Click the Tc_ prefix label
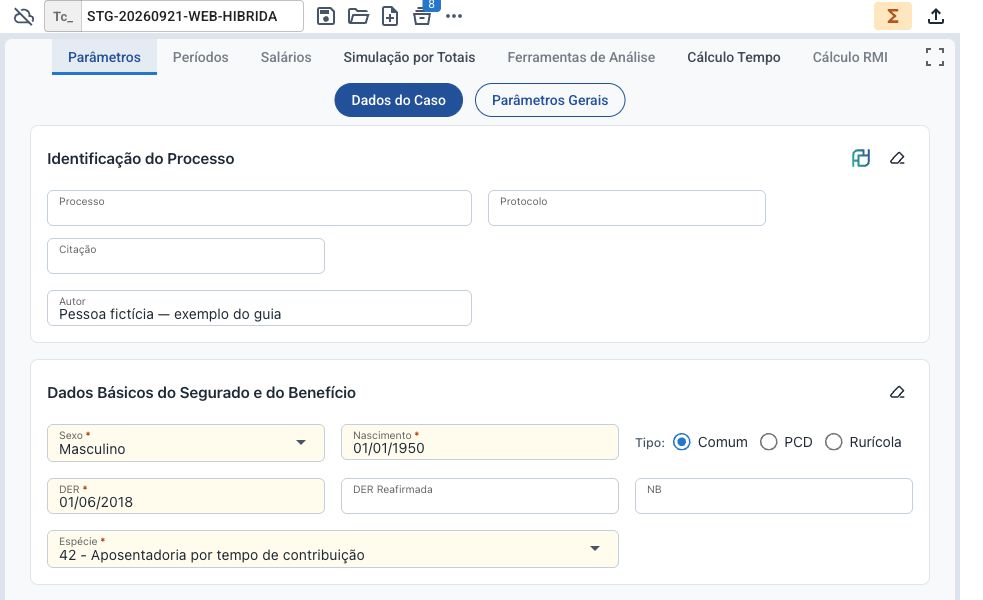Image resolution: width=983 pixels, height=600 pixels. pyautogui.click(x=63, y=16)
